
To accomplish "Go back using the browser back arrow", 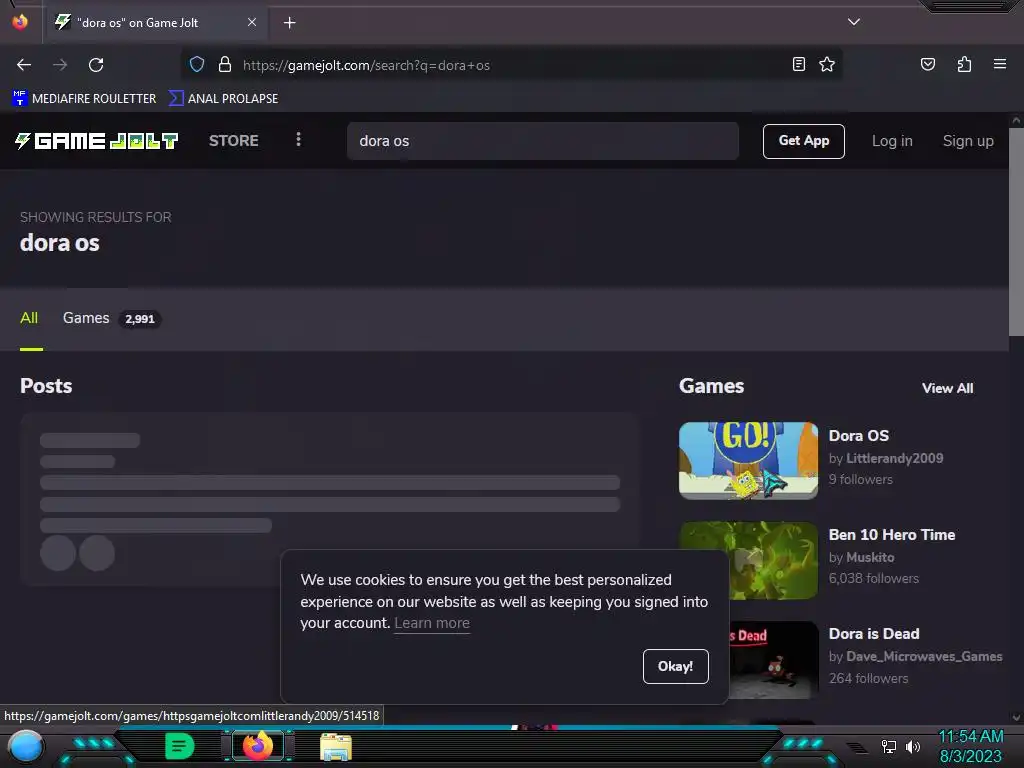I will tap(24, 65).
